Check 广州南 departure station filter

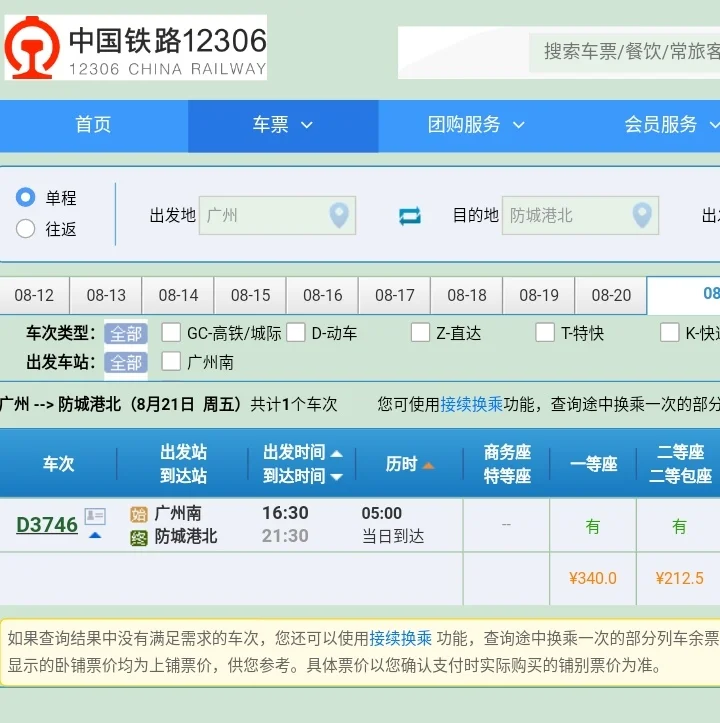click(x=171, y=361)
